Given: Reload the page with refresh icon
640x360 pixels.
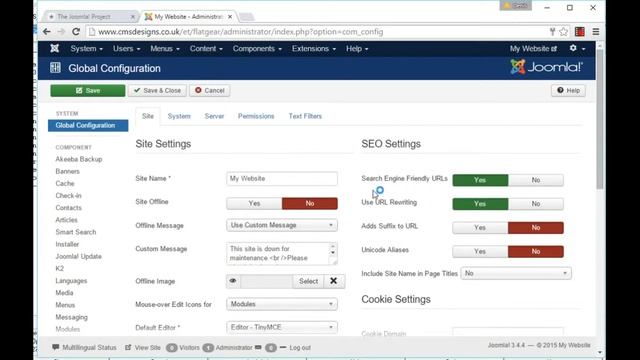Looking at the screenshot, I should (76, 32).
